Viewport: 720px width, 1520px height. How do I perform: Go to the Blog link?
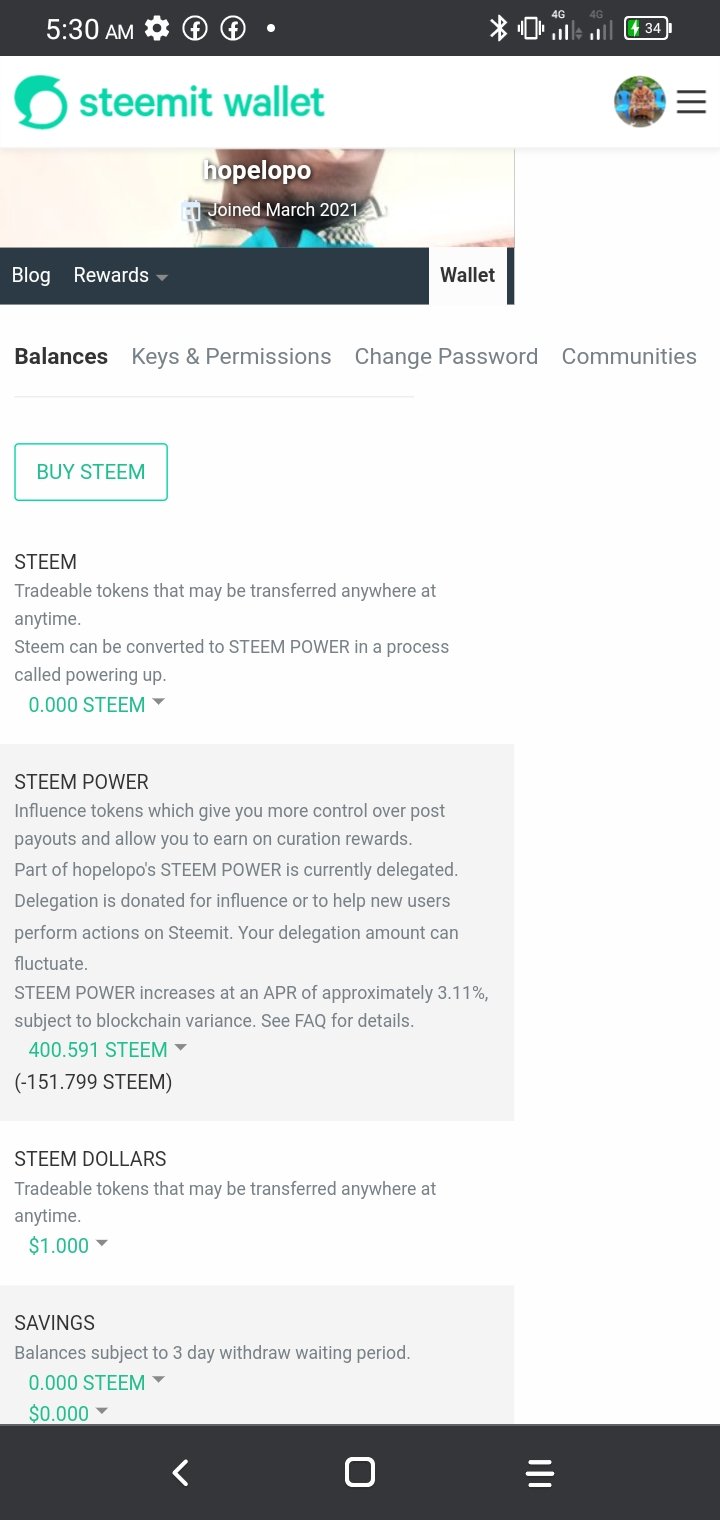pyautogui.click(x=31, y=275)
